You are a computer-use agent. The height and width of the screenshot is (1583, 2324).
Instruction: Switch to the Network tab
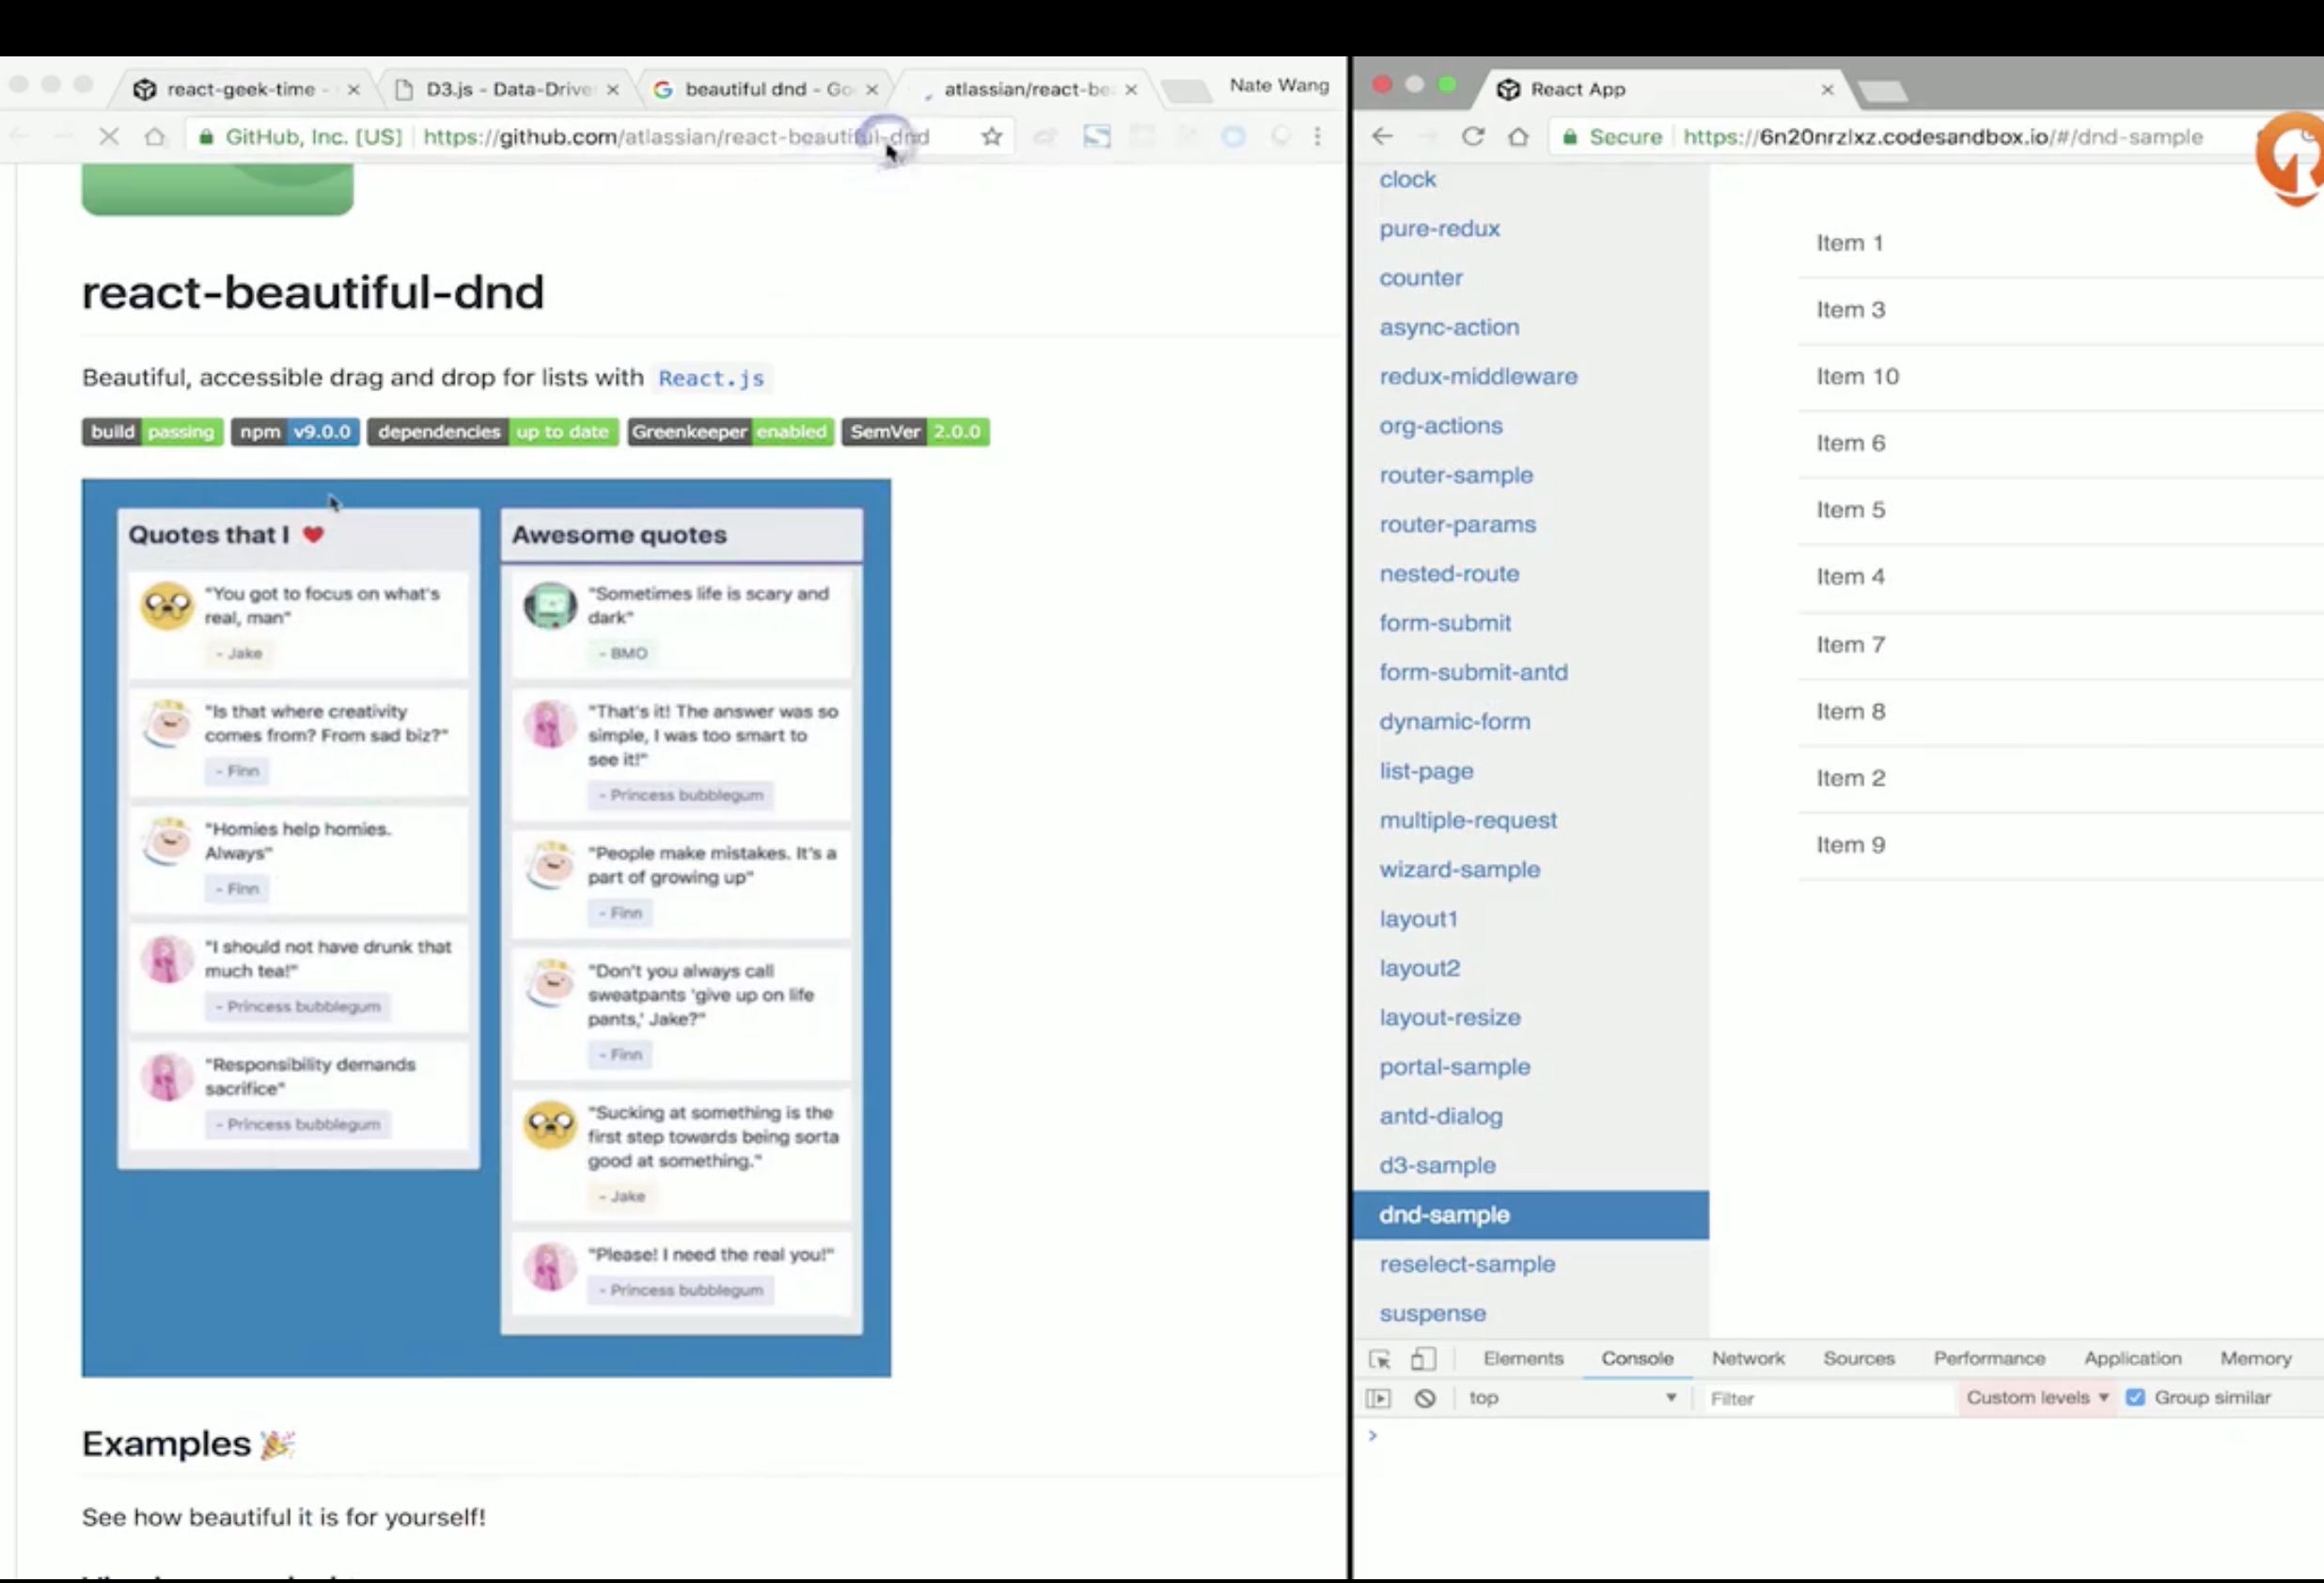[1747, 1358]
